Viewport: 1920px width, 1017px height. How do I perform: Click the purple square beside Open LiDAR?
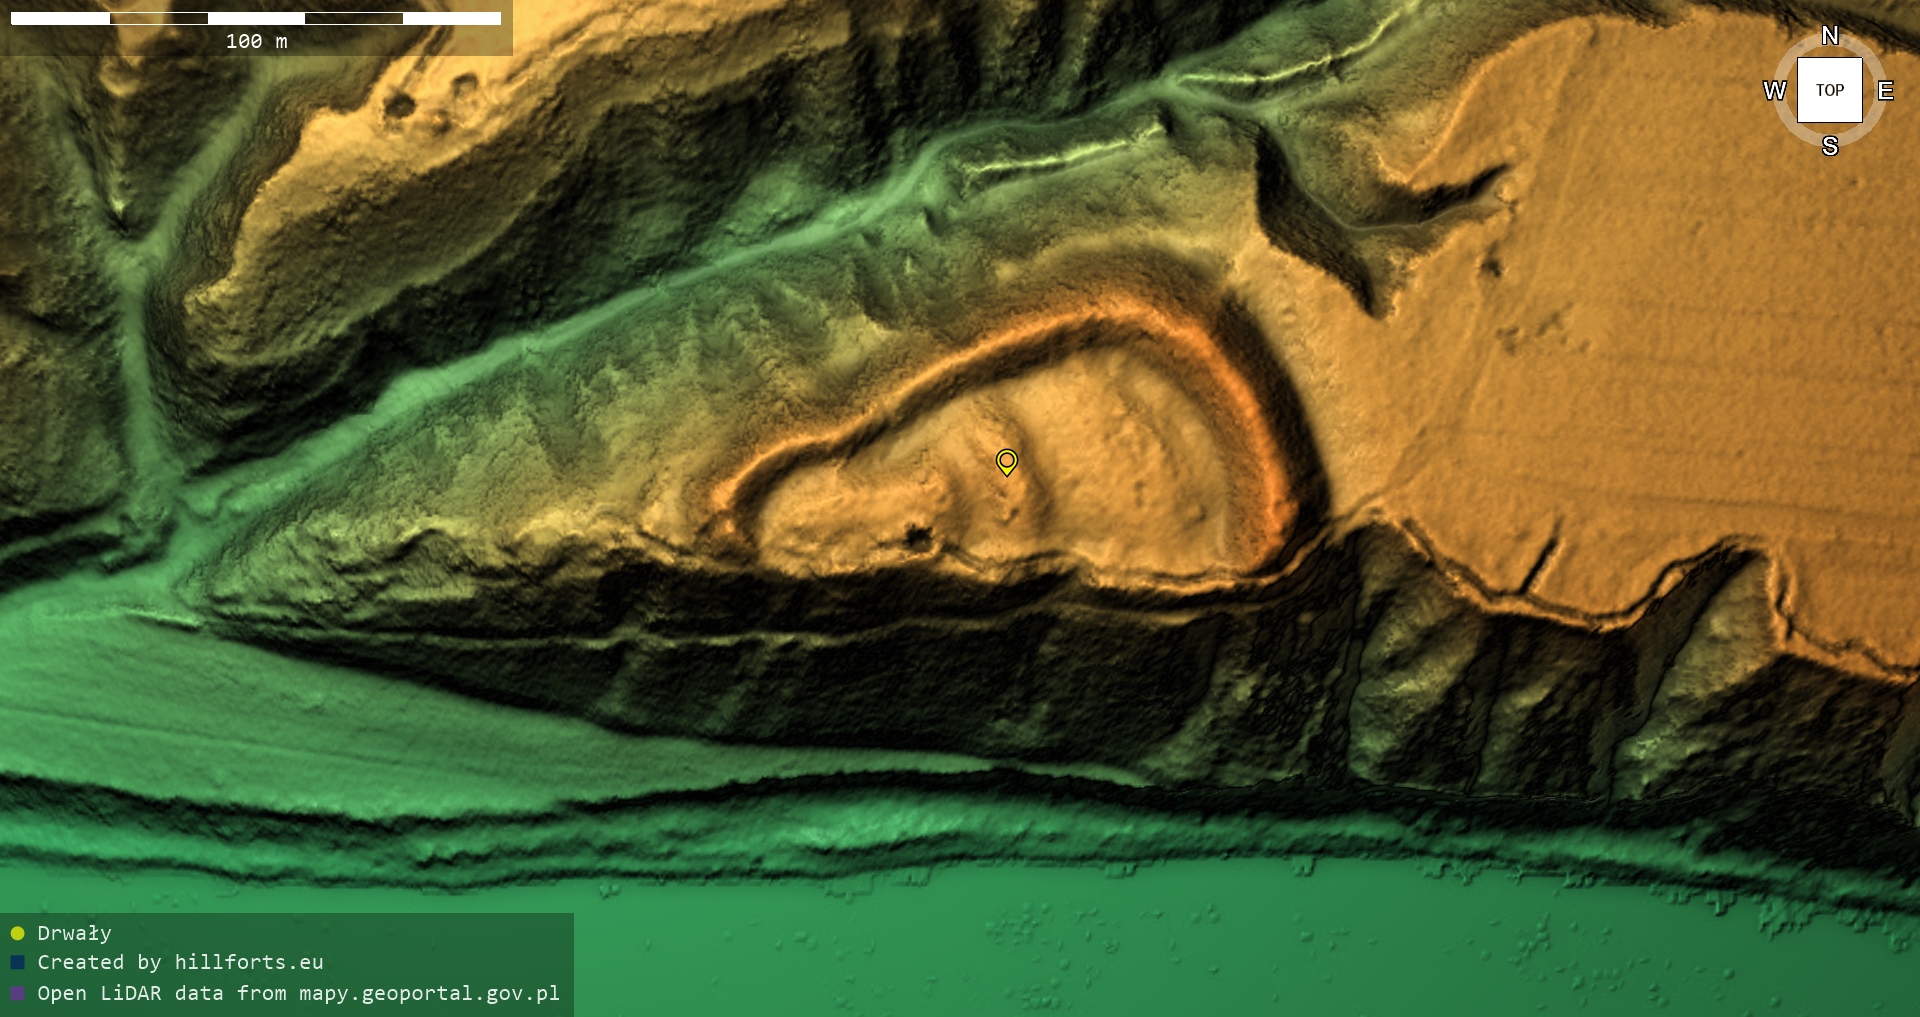click(17, 993)
